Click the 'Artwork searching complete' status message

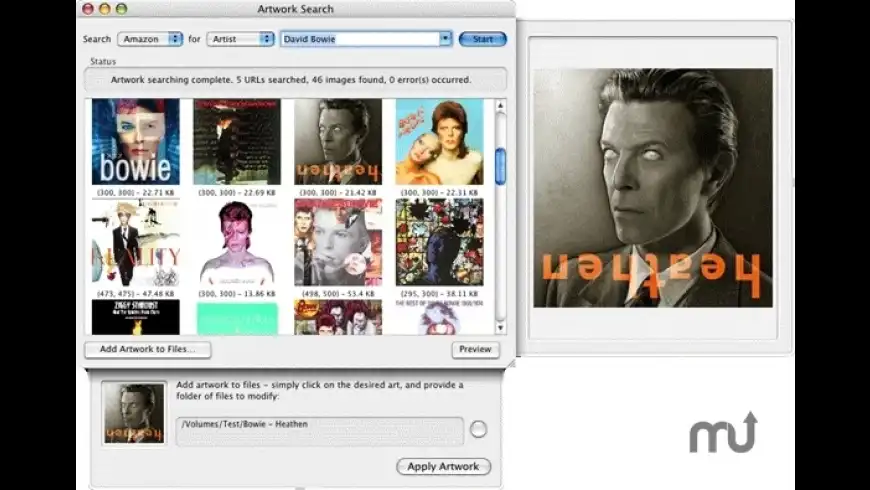pos(291,80)
